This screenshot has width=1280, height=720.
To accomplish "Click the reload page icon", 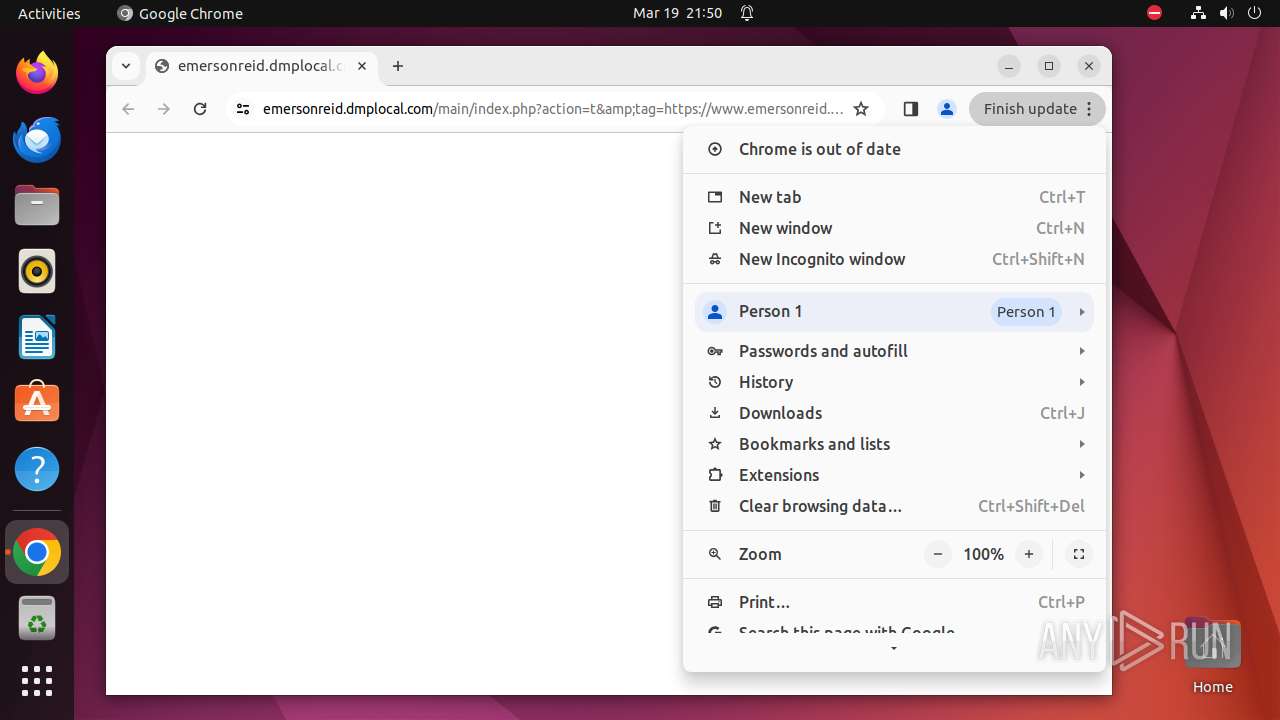I will 200,109.
